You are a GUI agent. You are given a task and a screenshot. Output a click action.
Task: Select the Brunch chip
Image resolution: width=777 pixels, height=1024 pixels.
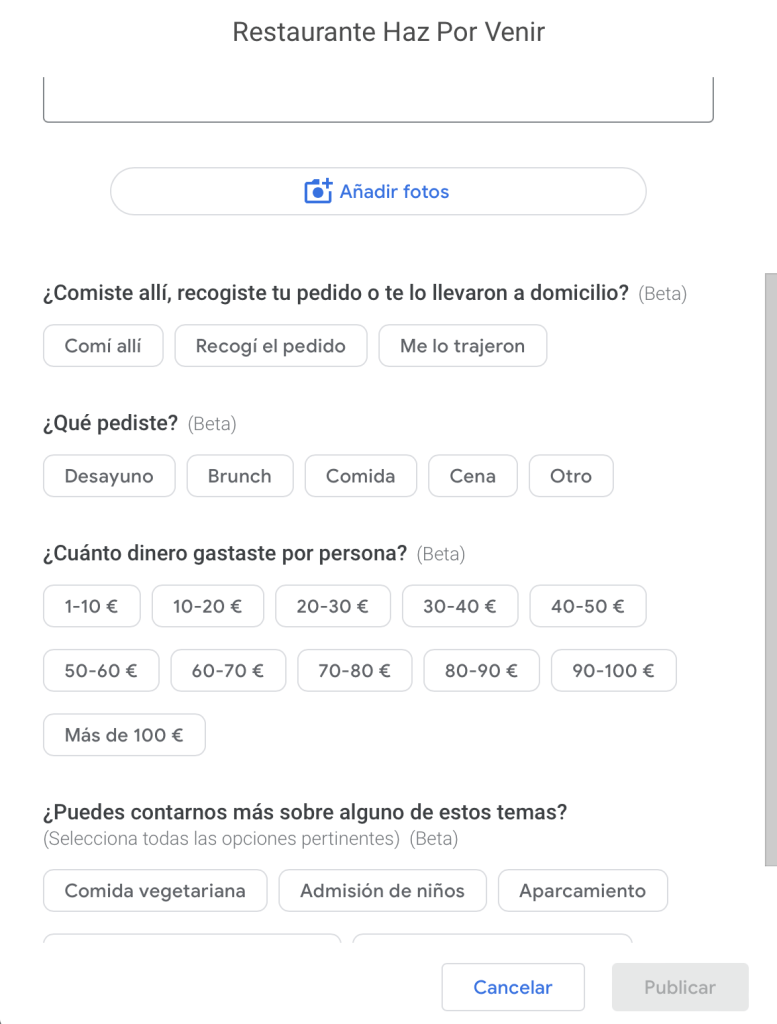tap(240, 475)
